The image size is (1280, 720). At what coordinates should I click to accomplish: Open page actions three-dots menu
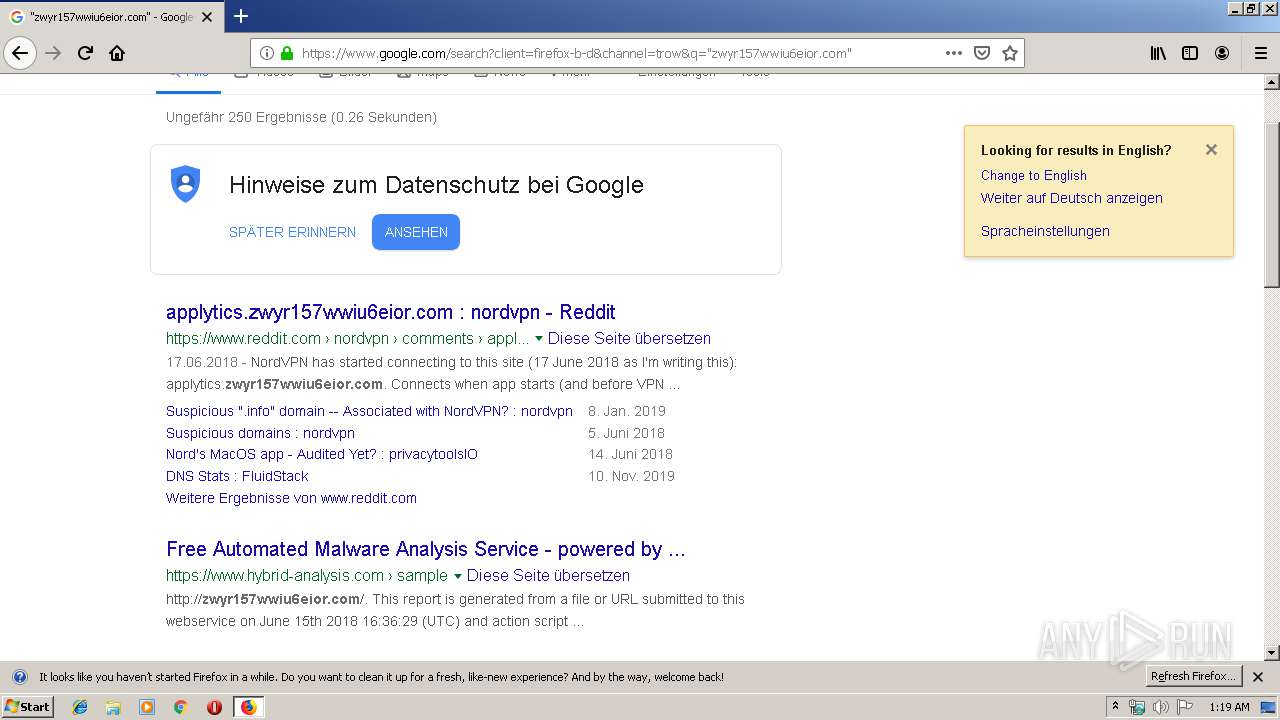(x=953, y=53)
